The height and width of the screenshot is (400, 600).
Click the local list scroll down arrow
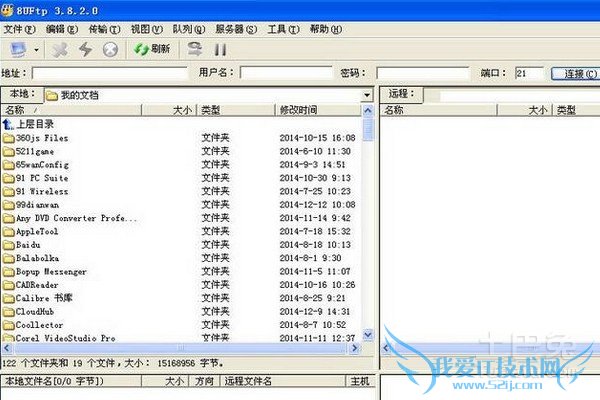pos(368,335)
